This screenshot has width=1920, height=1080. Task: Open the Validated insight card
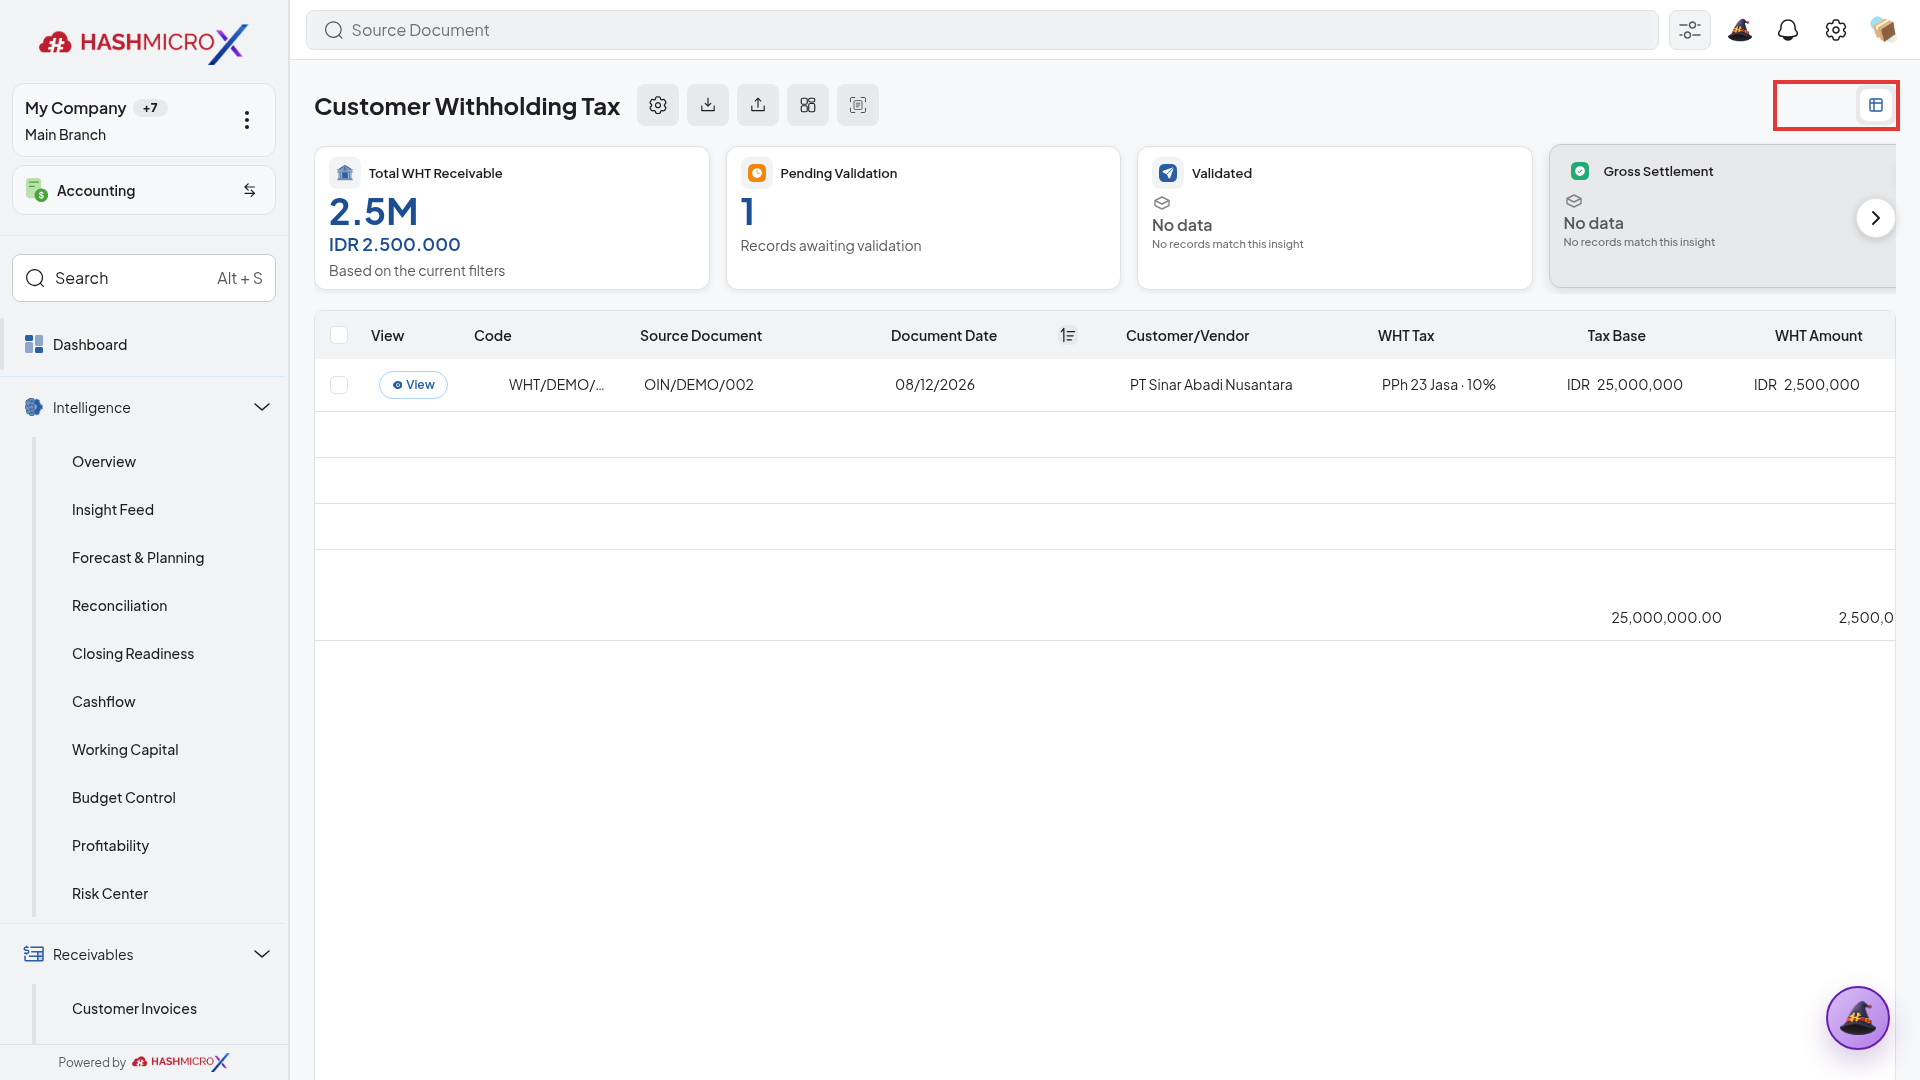[x=1334, y=218]
